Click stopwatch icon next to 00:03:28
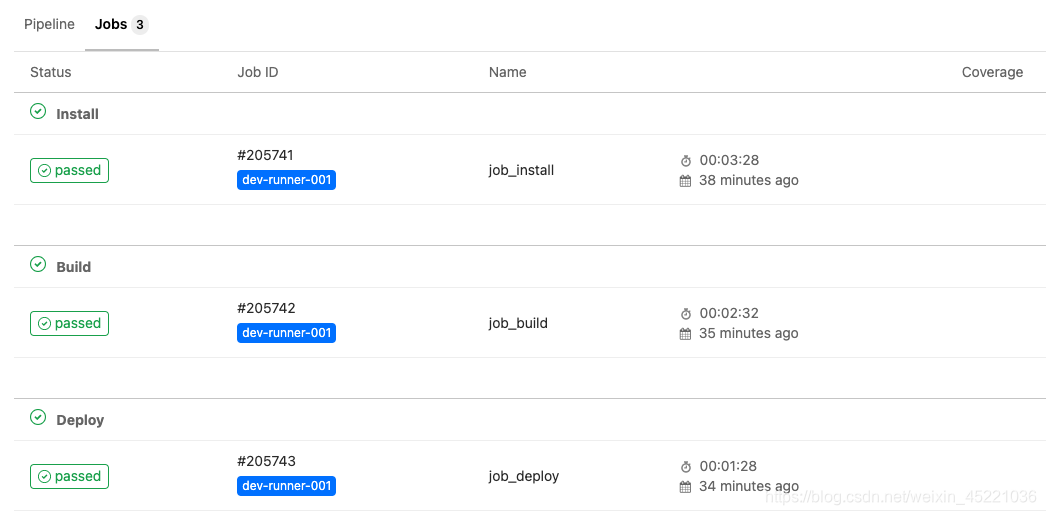The image size is (1046, 515). pos(686,161)
